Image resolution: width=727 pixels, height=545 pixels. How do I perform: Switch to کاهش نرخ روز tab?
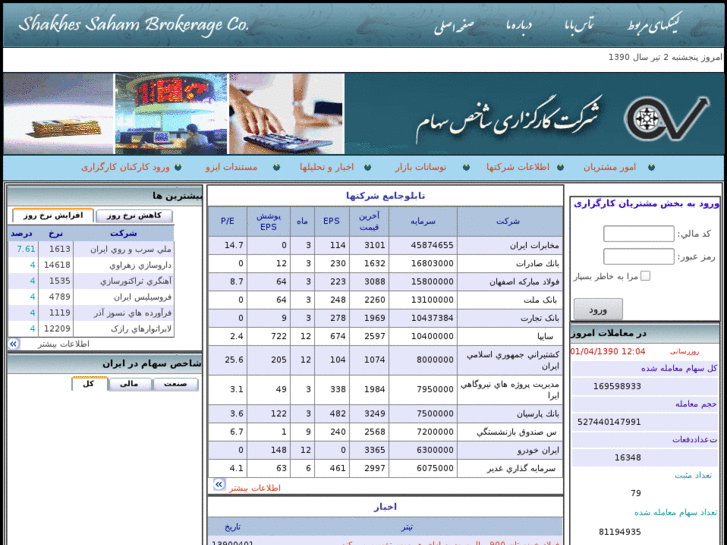click(134, 216)
